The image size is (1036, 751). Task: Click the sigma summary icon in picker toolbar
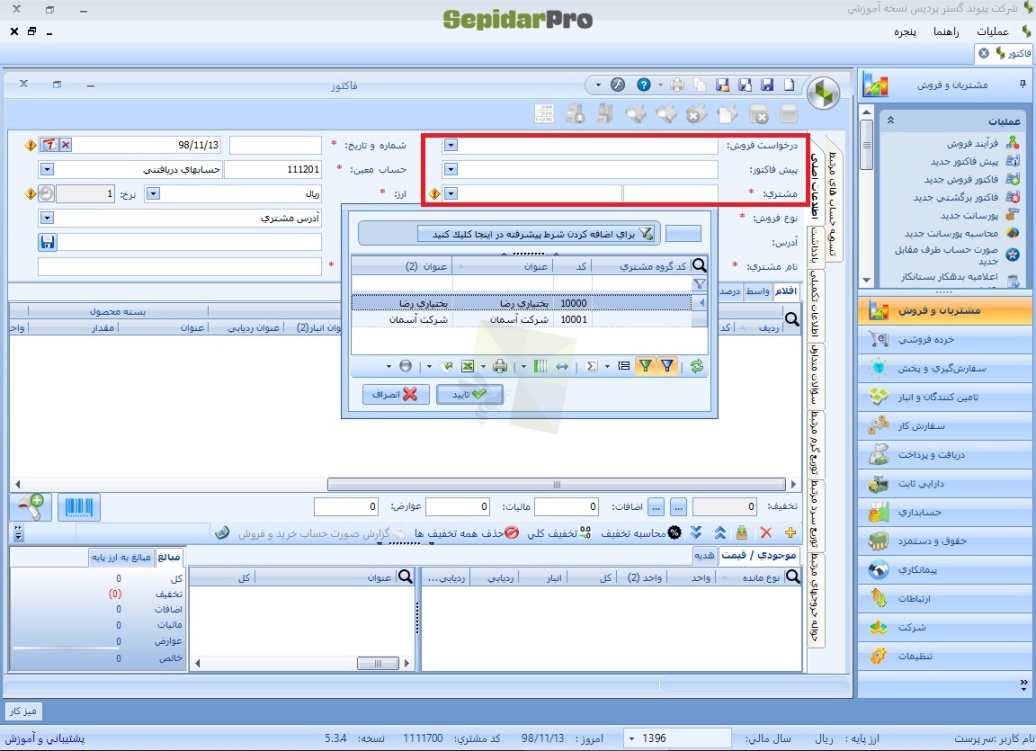pos(591,366)
